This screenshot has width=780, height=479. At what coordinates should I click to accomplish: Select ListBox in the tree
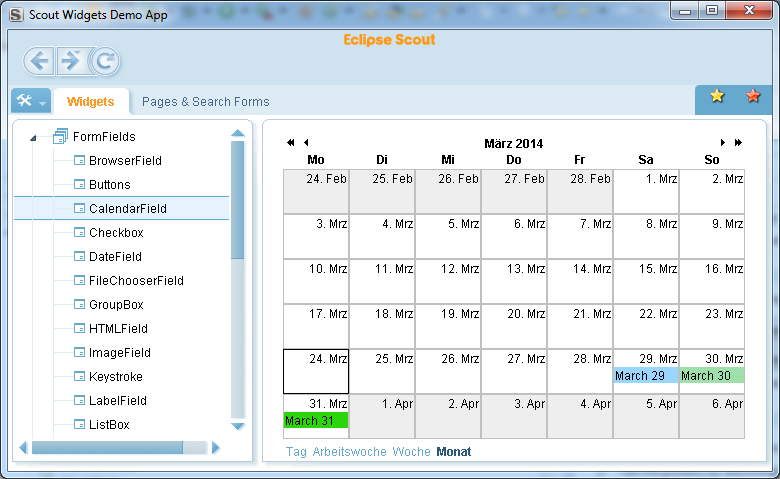coord(109,424)
